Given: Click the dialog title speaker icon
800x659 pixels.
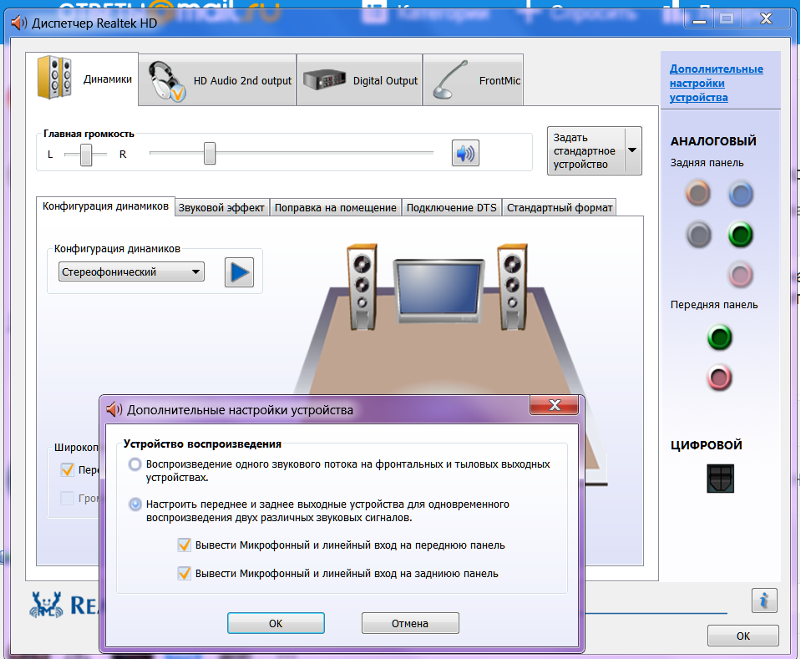Looking at the screenshot, I should 114,409.
